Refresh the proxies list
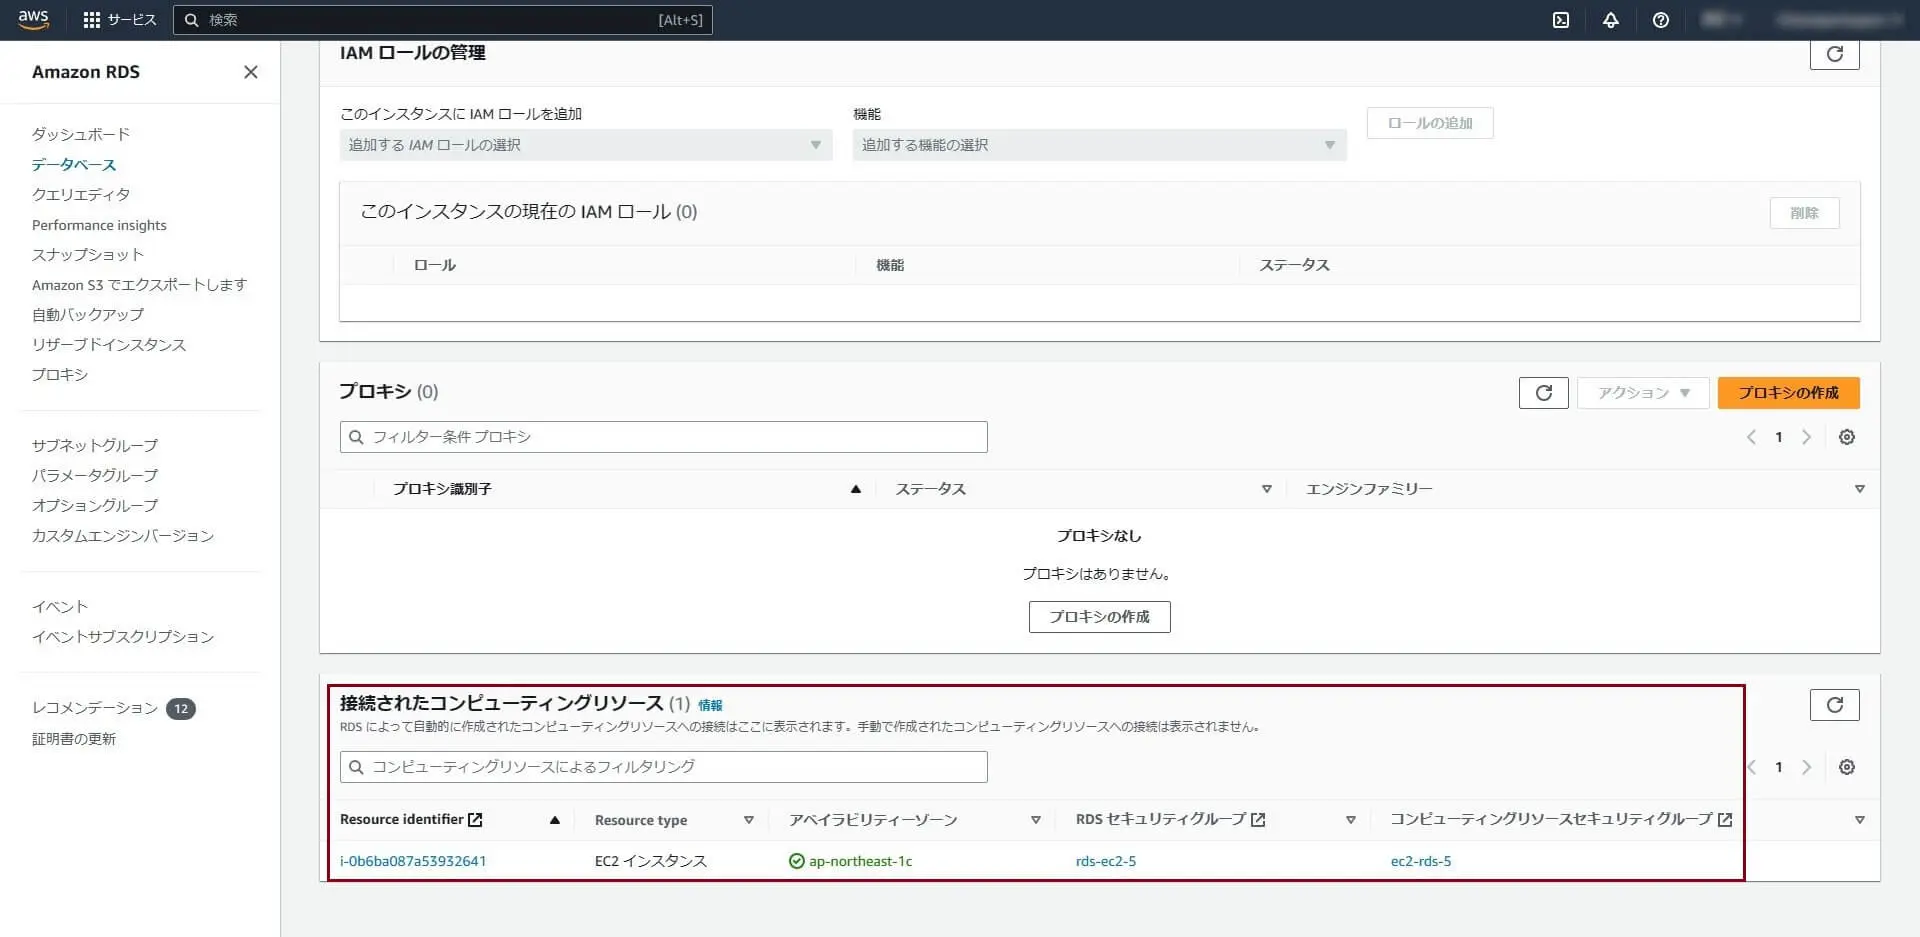Screen dimensions: 1920x937 [x=1544, y=393]
